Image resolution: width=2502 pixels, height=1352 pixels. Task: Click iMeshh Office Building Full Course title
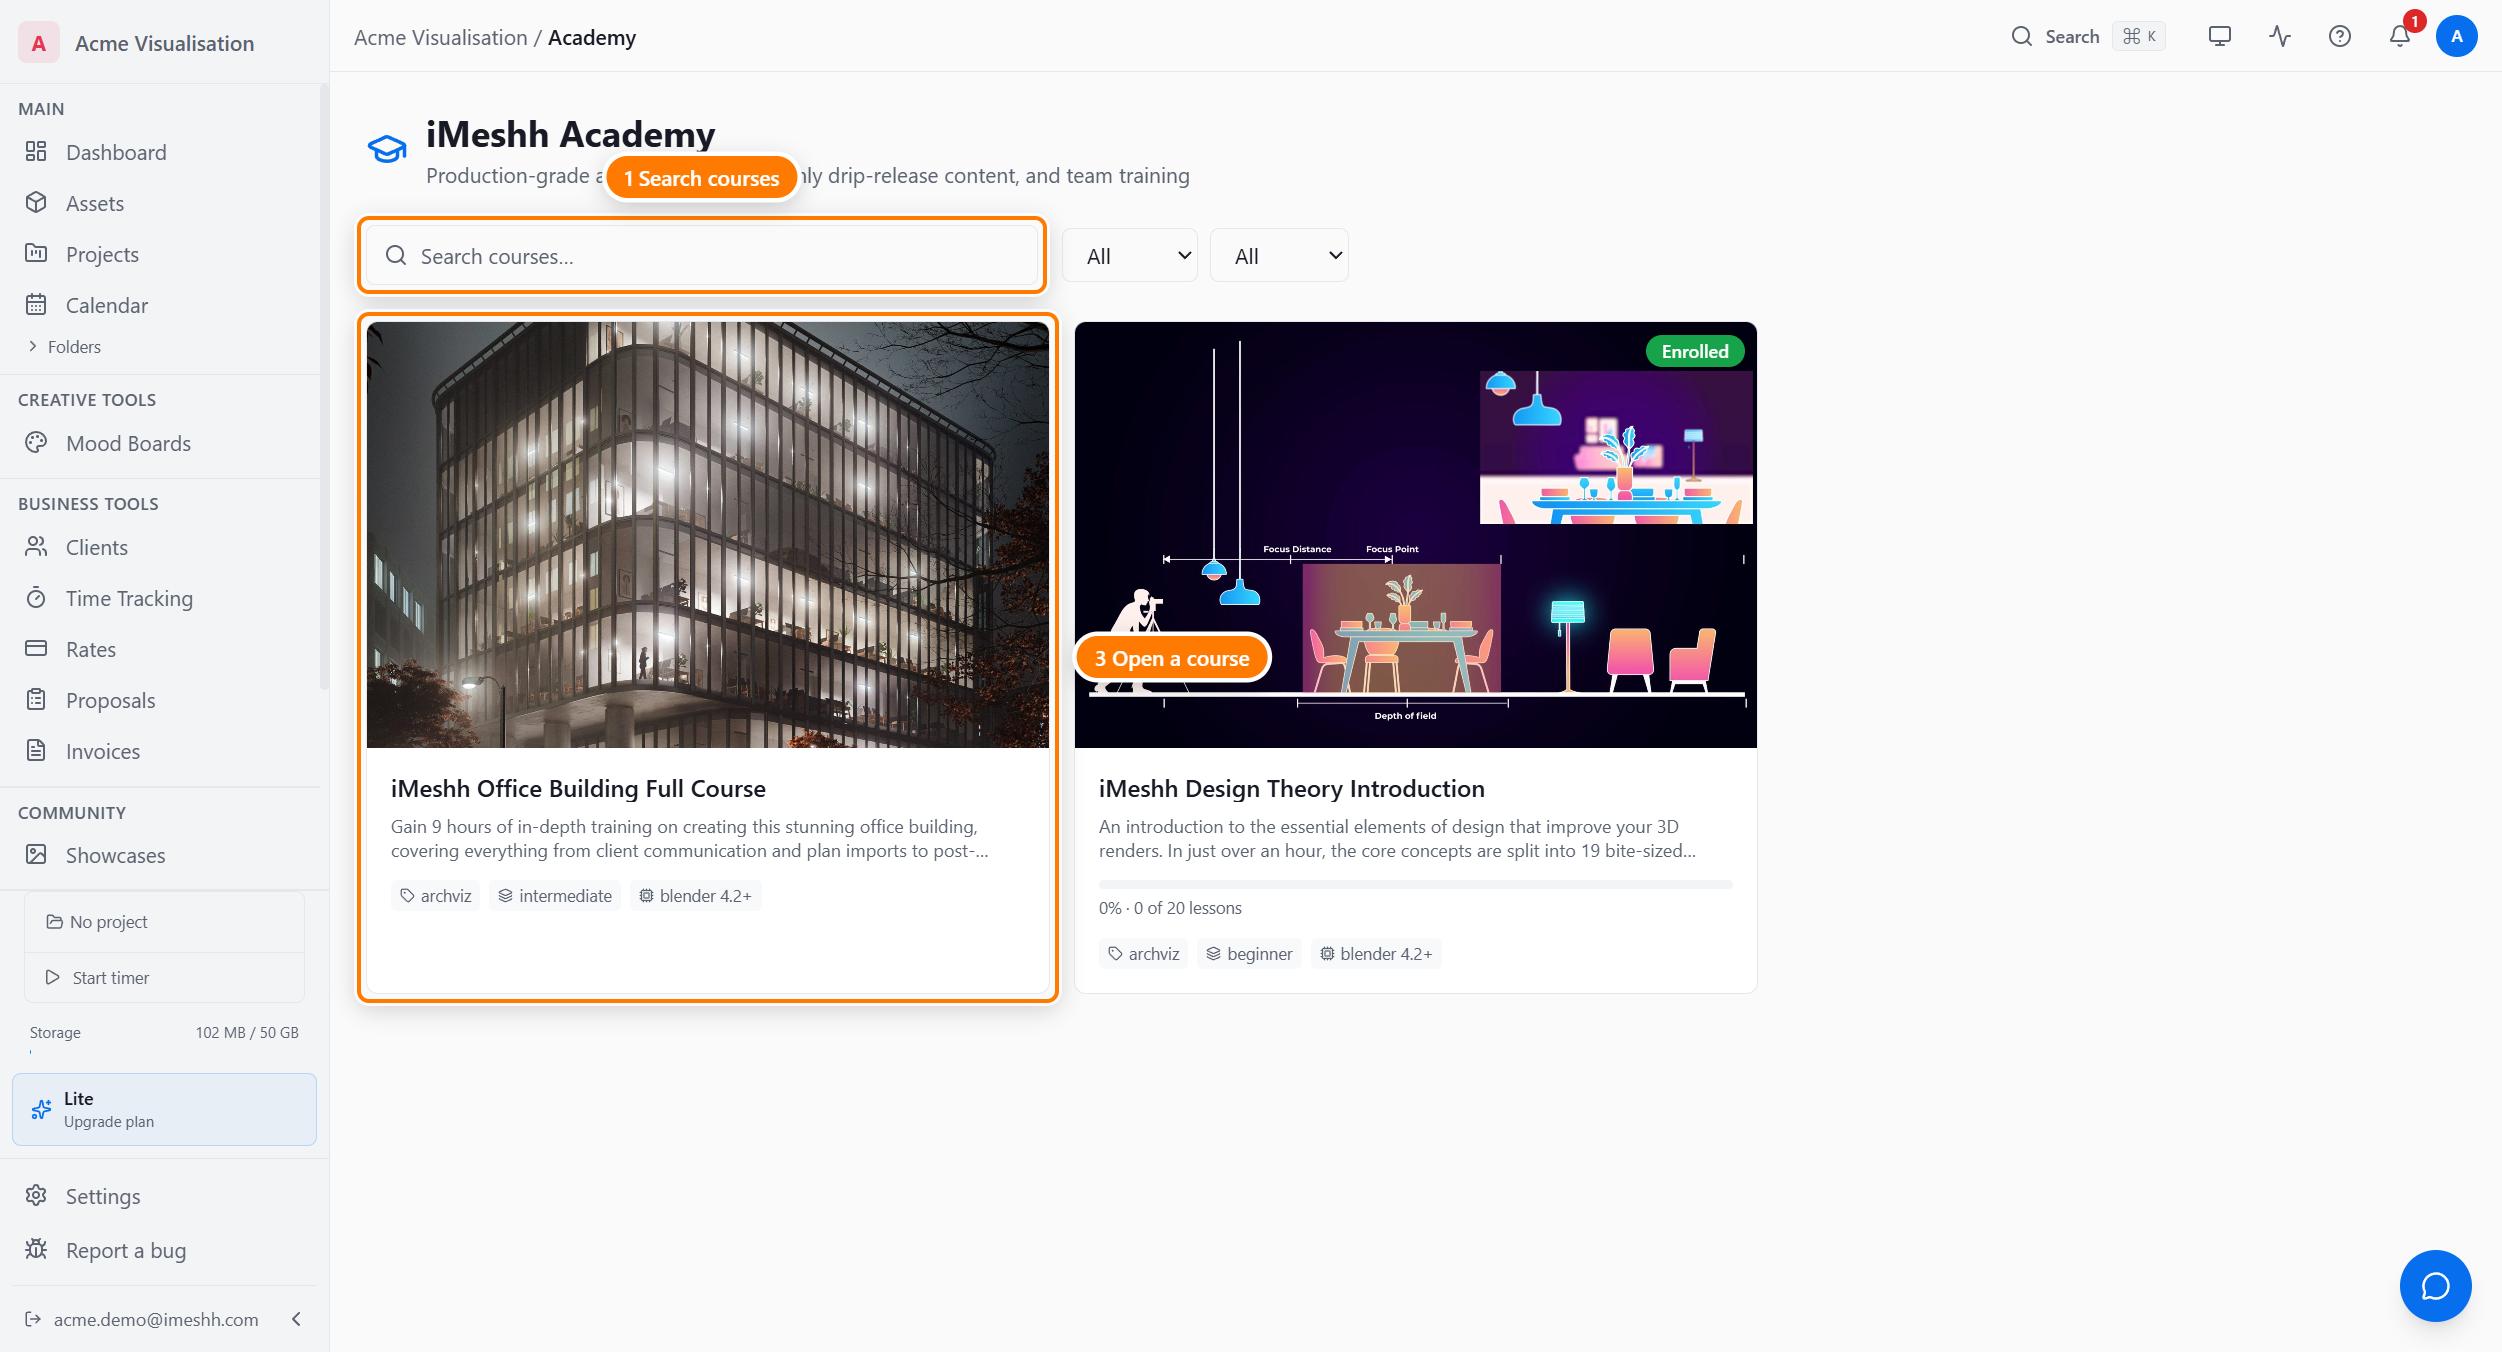(x=578, y=789)
